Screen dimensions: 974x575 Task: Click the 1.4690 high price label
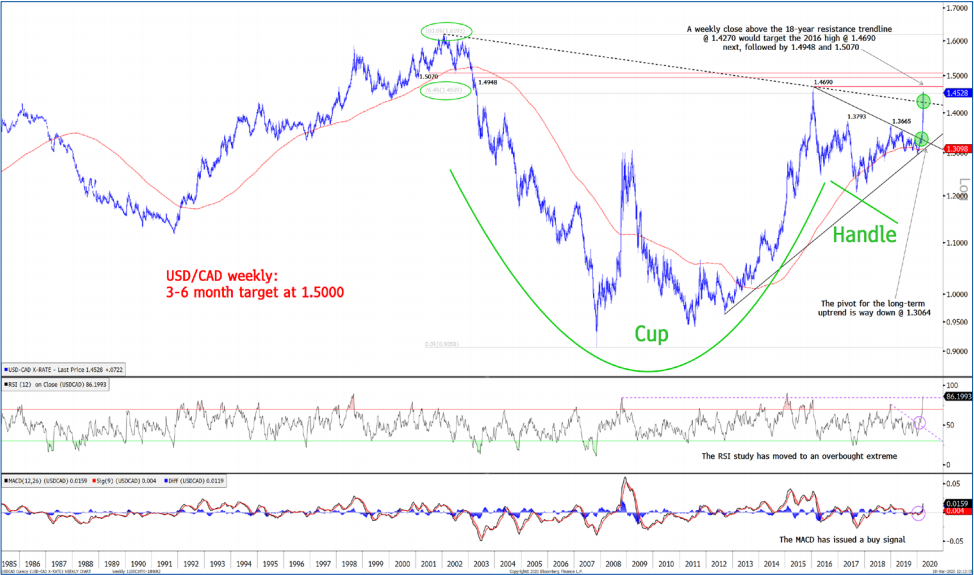(824, 82)
